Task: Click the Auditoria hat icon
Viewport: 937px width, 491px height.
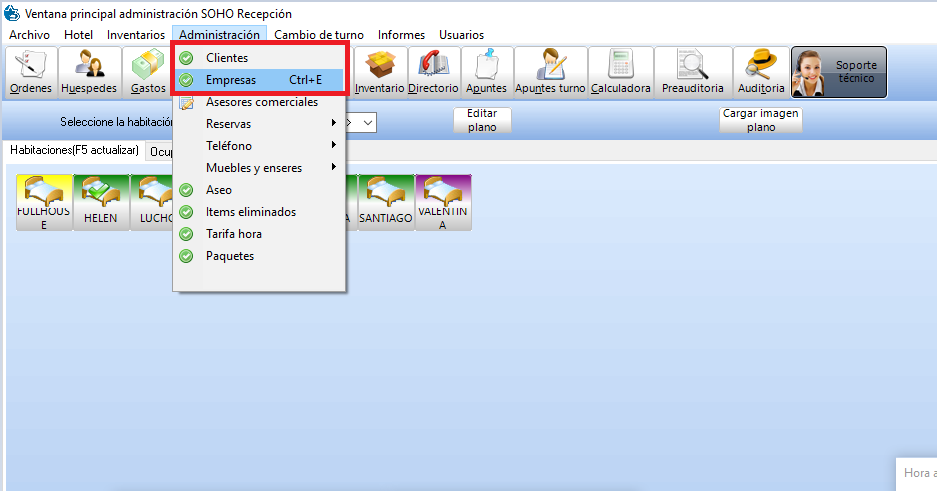Action: [761, 72]
